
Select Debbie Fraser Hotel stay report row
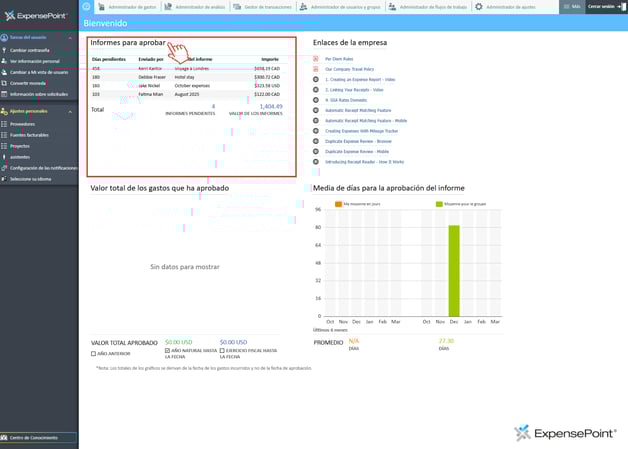tap(187, 77)
